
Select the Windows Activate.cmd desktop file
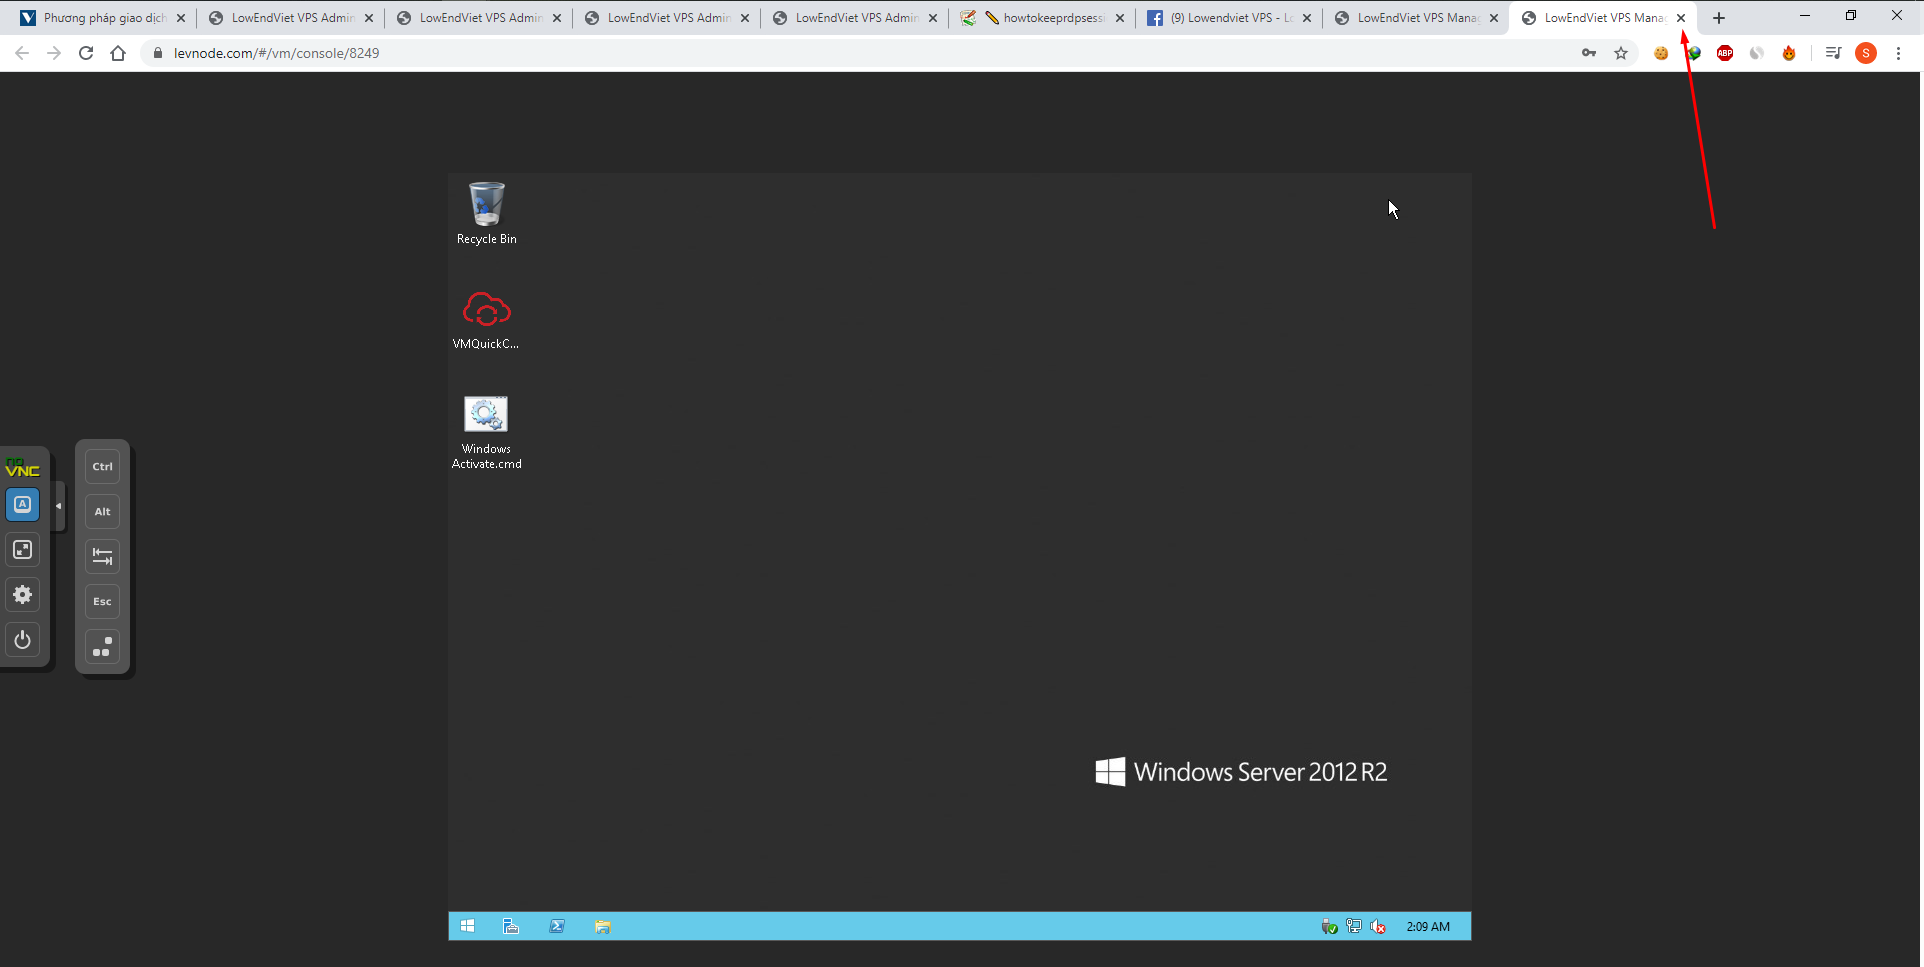pos(486,432)
